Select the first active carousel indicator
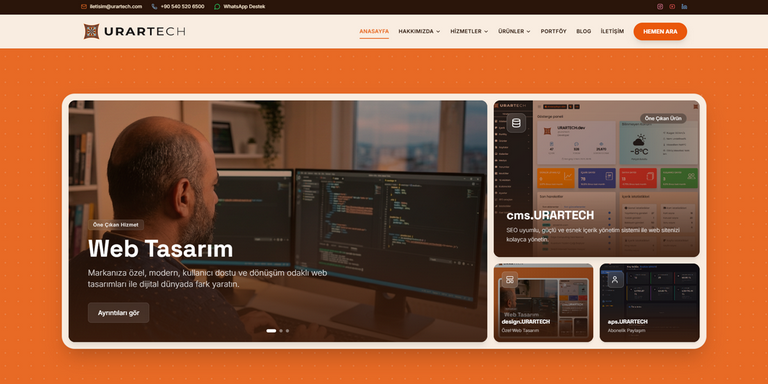 [271, 331]
